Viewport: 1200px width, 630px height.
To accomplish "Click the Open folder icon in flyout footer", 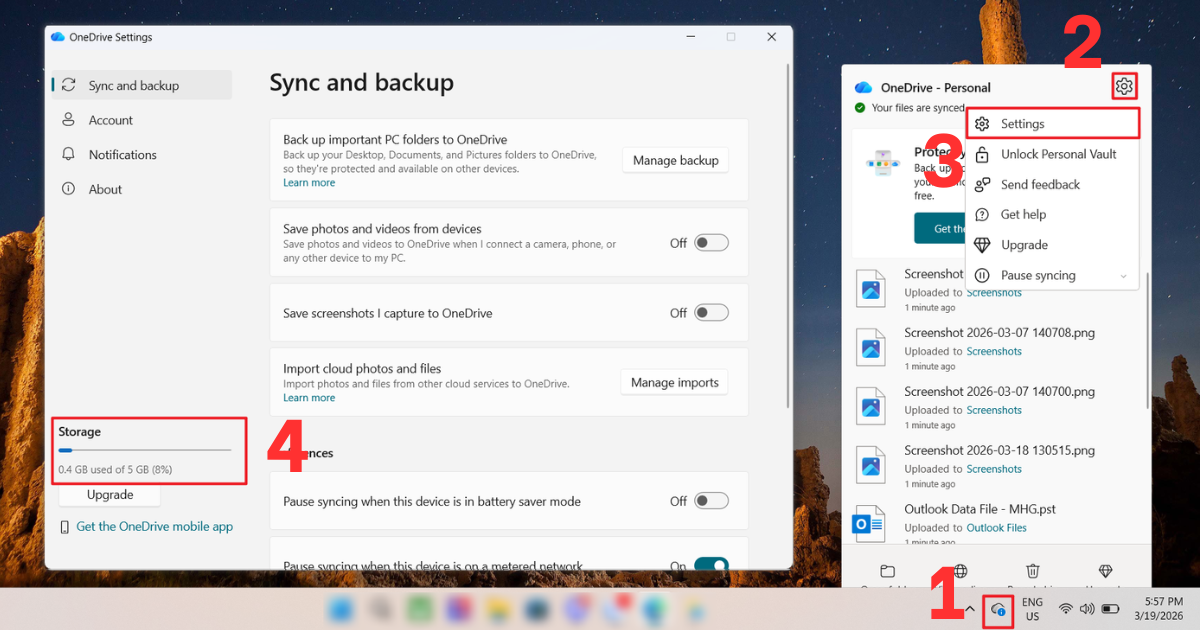I will pos(887,572).
